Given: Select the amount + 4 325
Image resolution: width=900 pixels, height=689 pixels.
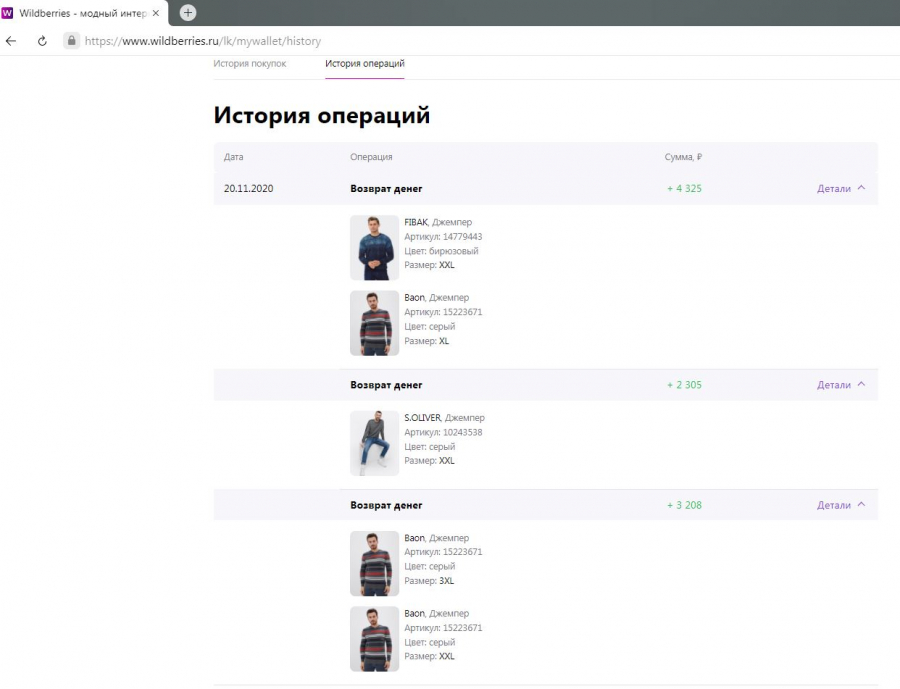Looking at the screenshot, I should click(684, 188).
